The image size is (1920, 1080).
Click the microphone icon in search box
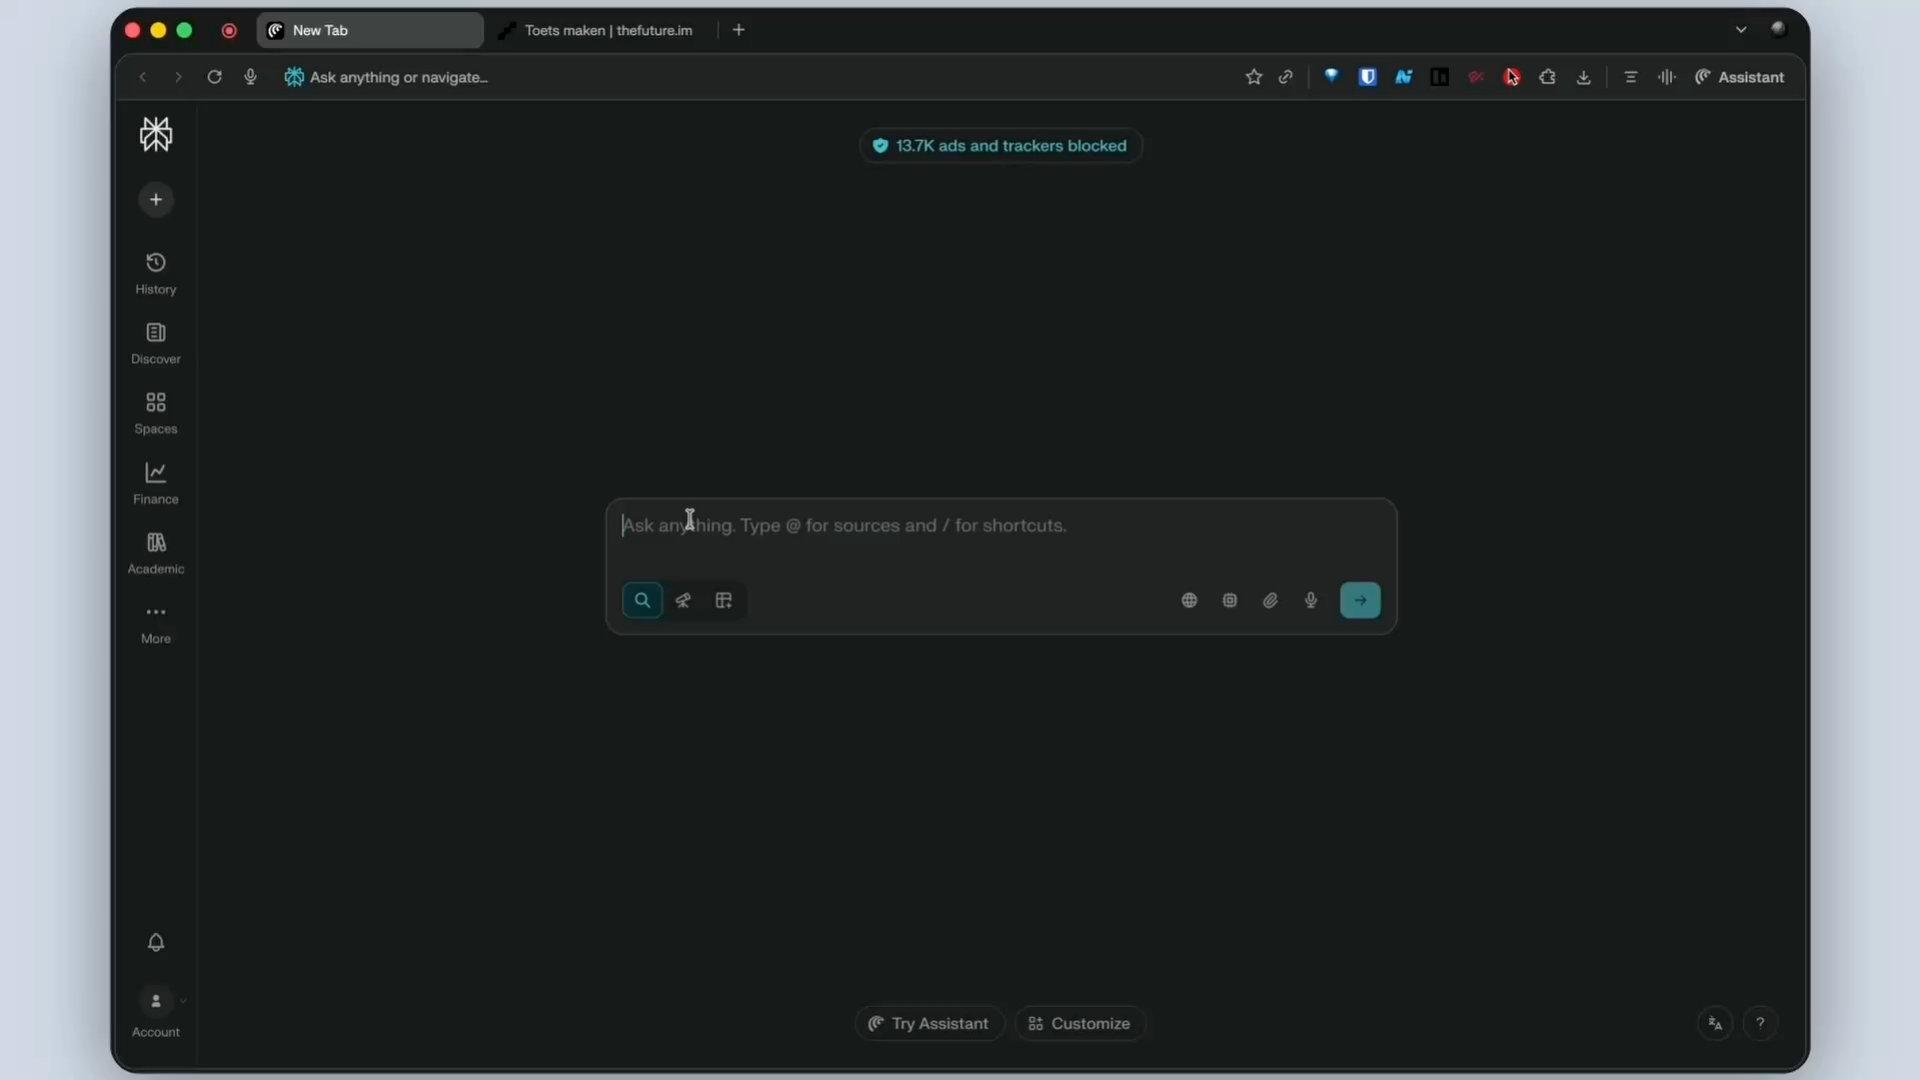click(1311, 600)
